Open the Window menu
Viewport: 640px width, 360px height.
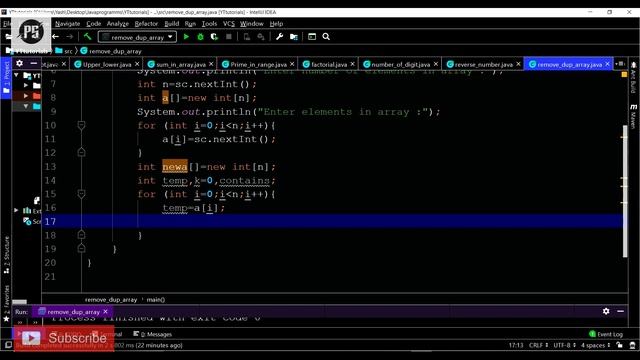(x=252, y=24)
